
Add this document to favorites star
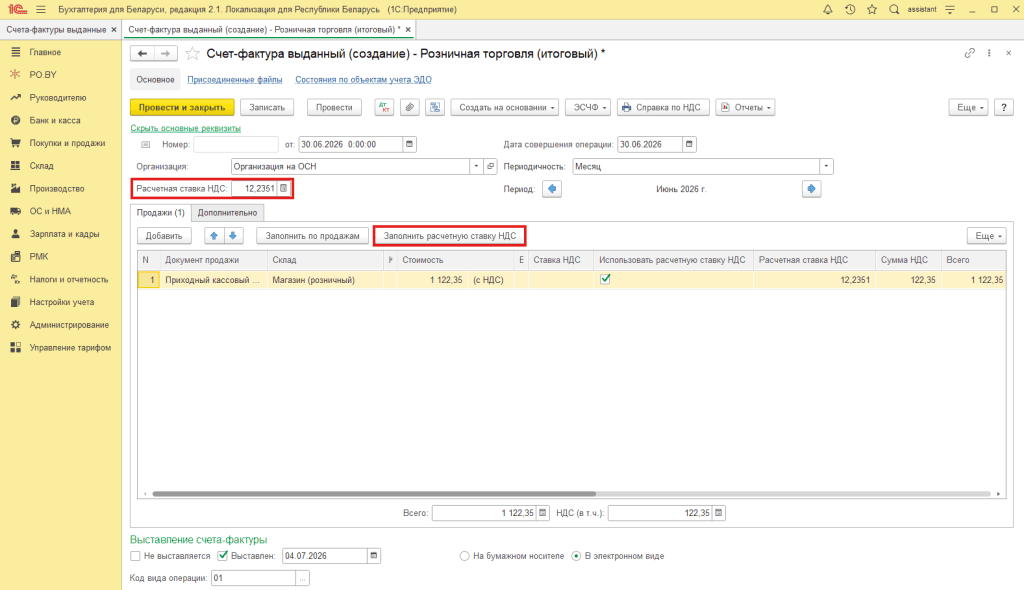(x=192, y=54)
